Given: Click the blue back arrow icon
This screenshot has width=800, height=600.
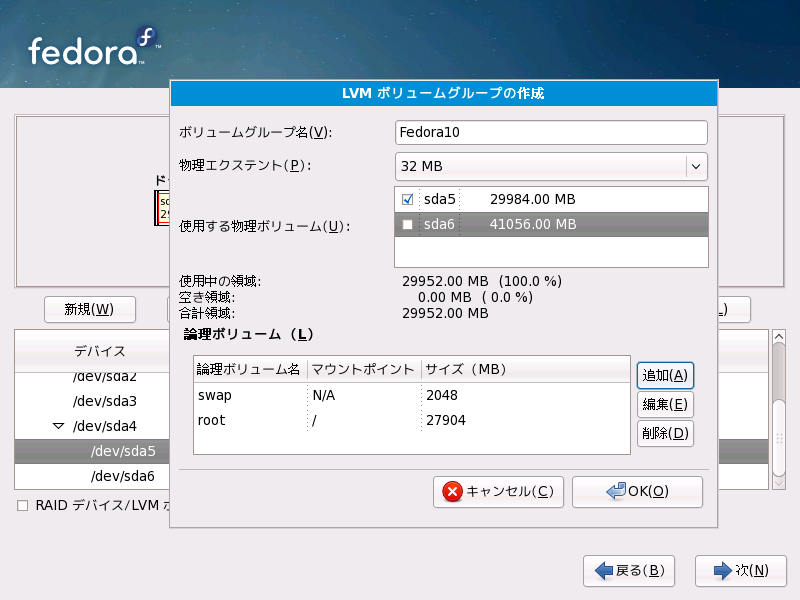Looking at the screenshot, I should pyautogui.click(x=604, y=570).
